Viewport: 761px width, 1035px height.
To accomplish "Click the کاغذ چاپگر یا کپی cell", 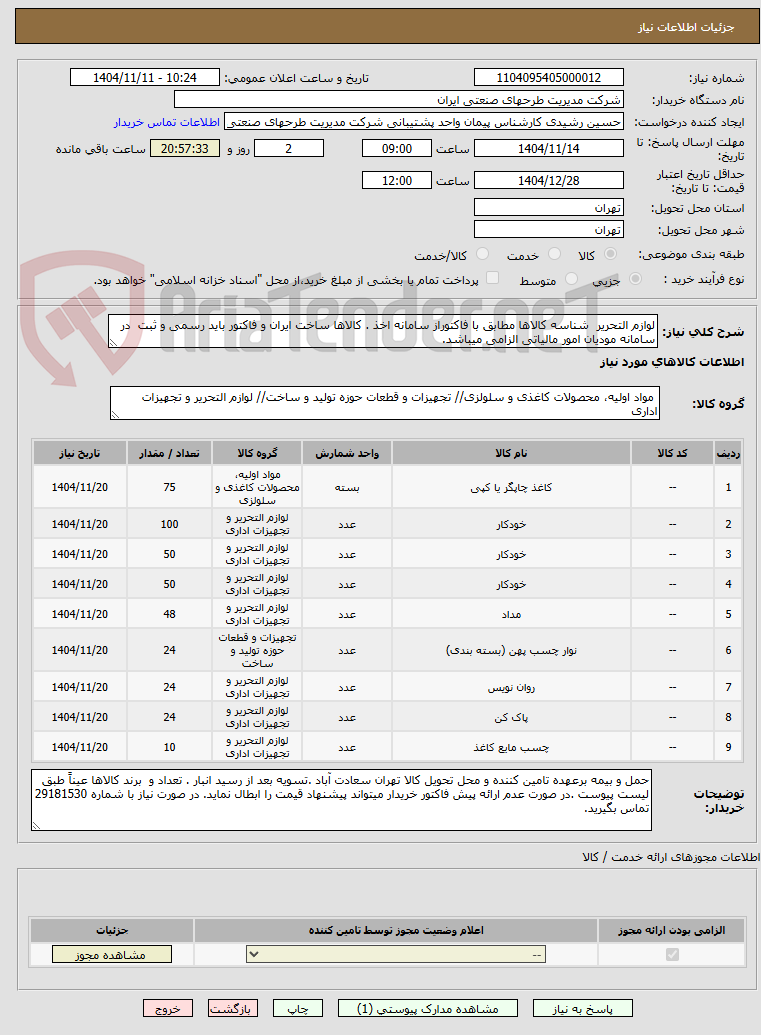I will [x=512, y=487].
